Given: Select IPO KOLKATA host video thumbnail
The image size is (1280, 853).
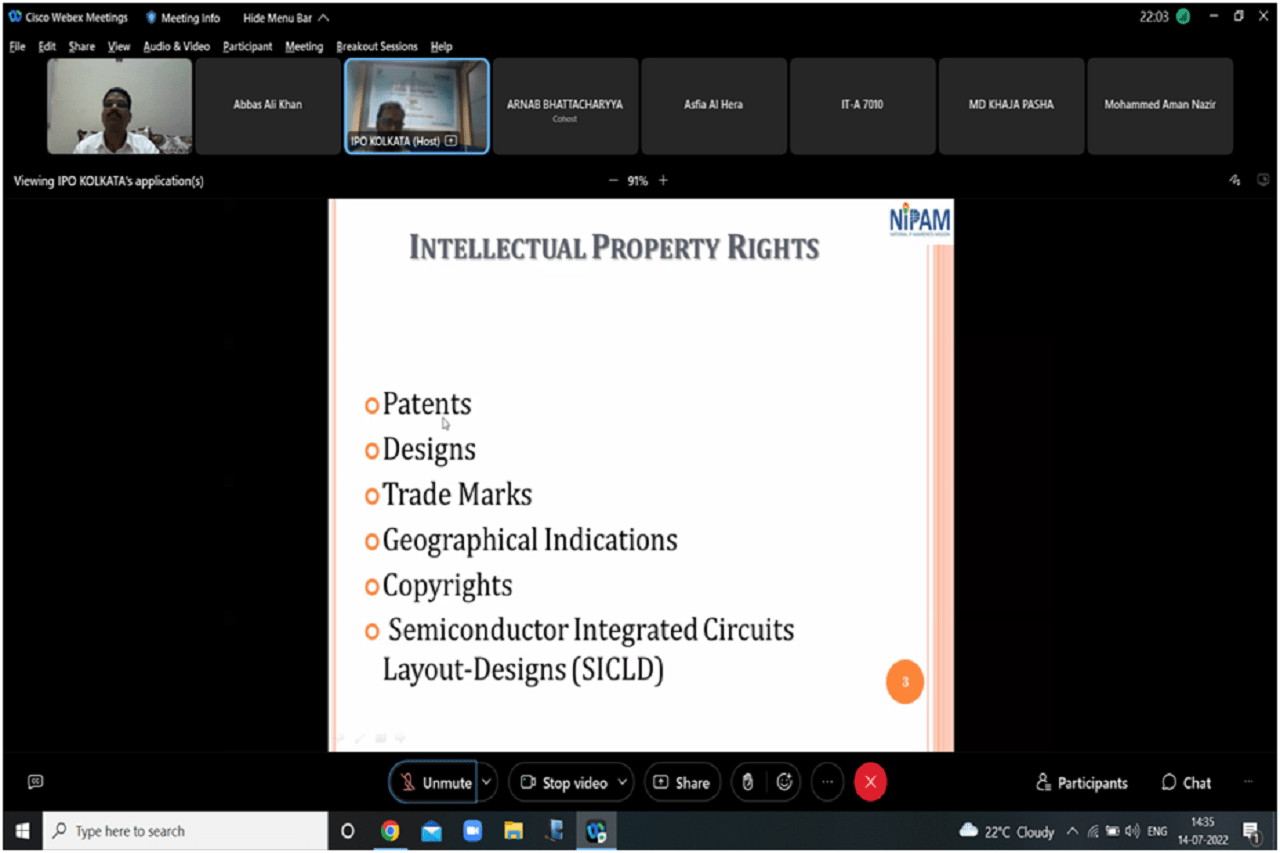Looking at the screenshot, I should click(x=417, y=105).
